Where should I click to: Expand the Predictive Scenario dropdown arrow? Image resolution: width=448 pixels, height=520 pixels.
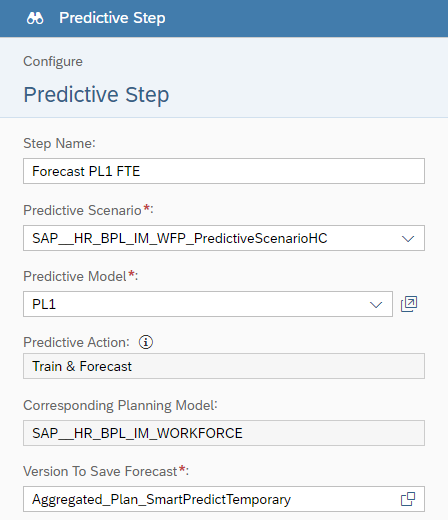click(x=408, y=238)
